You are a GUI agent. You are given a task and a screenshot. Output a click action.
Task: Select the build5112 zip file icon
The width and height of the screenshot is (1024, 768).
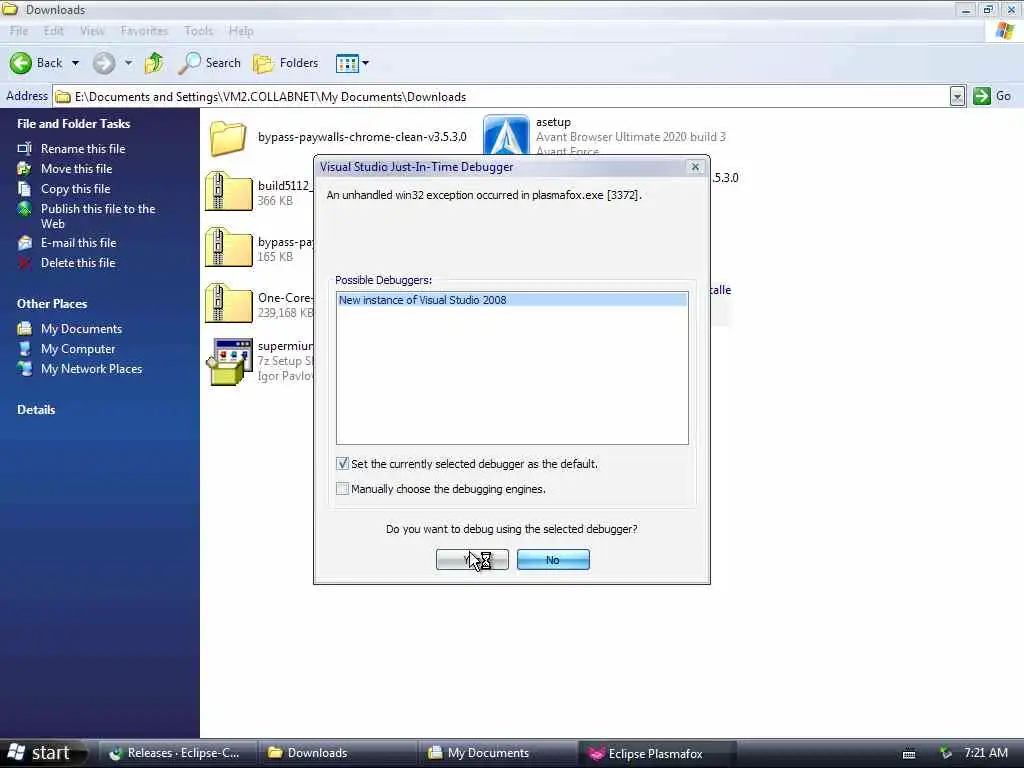[228, 191]
